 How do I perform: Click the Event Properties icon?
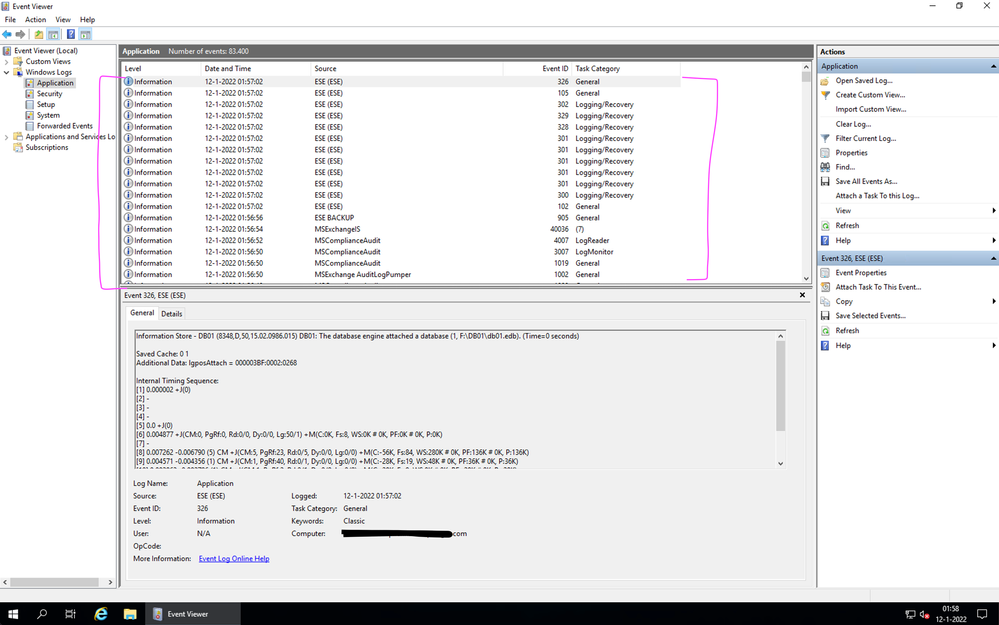coord(825,273)
